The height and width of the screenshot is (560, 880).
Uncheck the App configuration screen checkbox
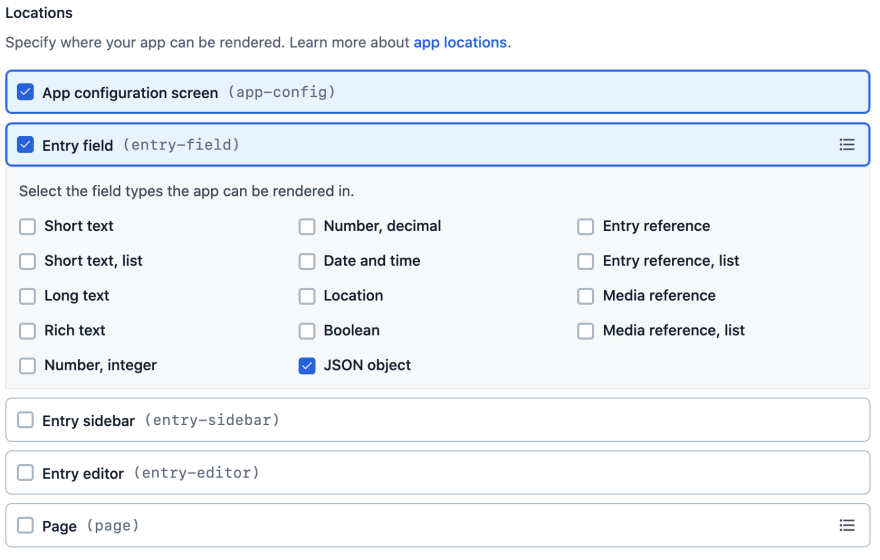click(x=25, y=92)
